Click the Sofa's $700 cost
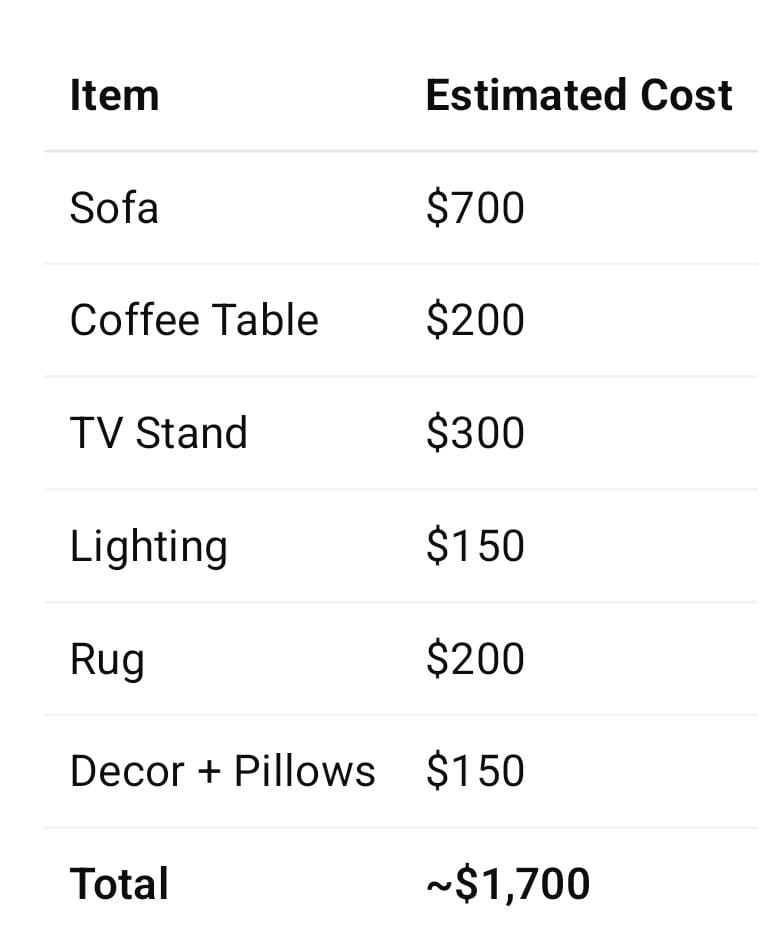The image size is (775, 934). (475, 208)
